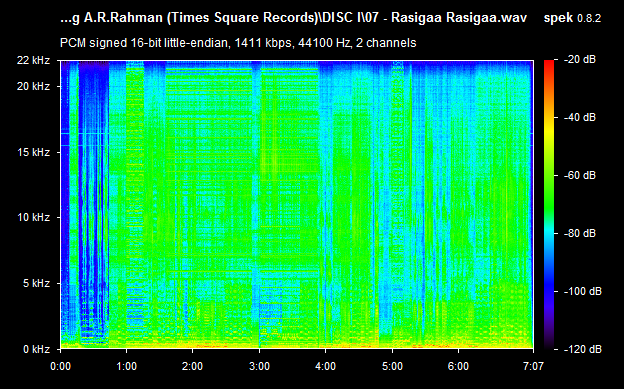Click the 0 kHz frequency axis label
Screen dimensions: 624x389
[36, 349]
